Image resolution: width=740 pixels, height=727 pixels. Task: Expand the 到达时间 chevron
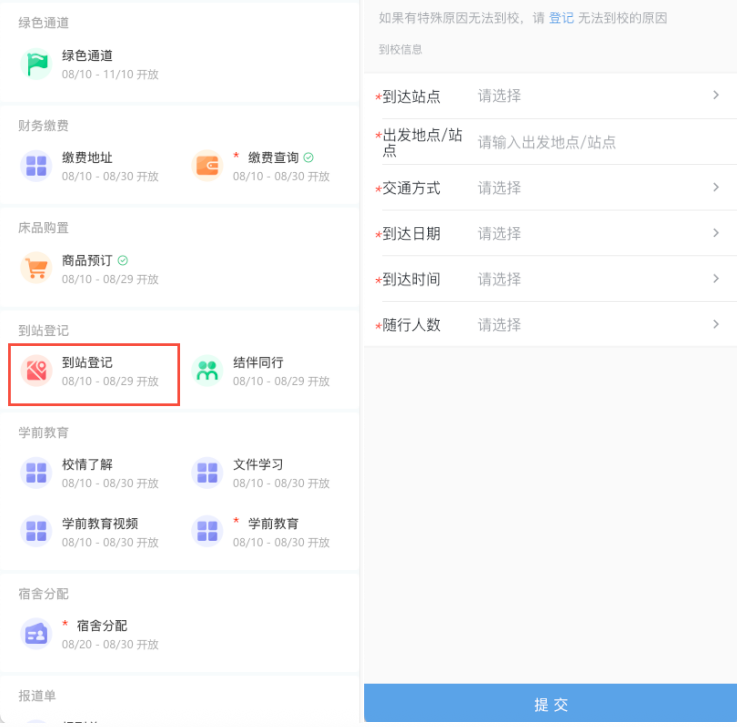tap(716, 279)
